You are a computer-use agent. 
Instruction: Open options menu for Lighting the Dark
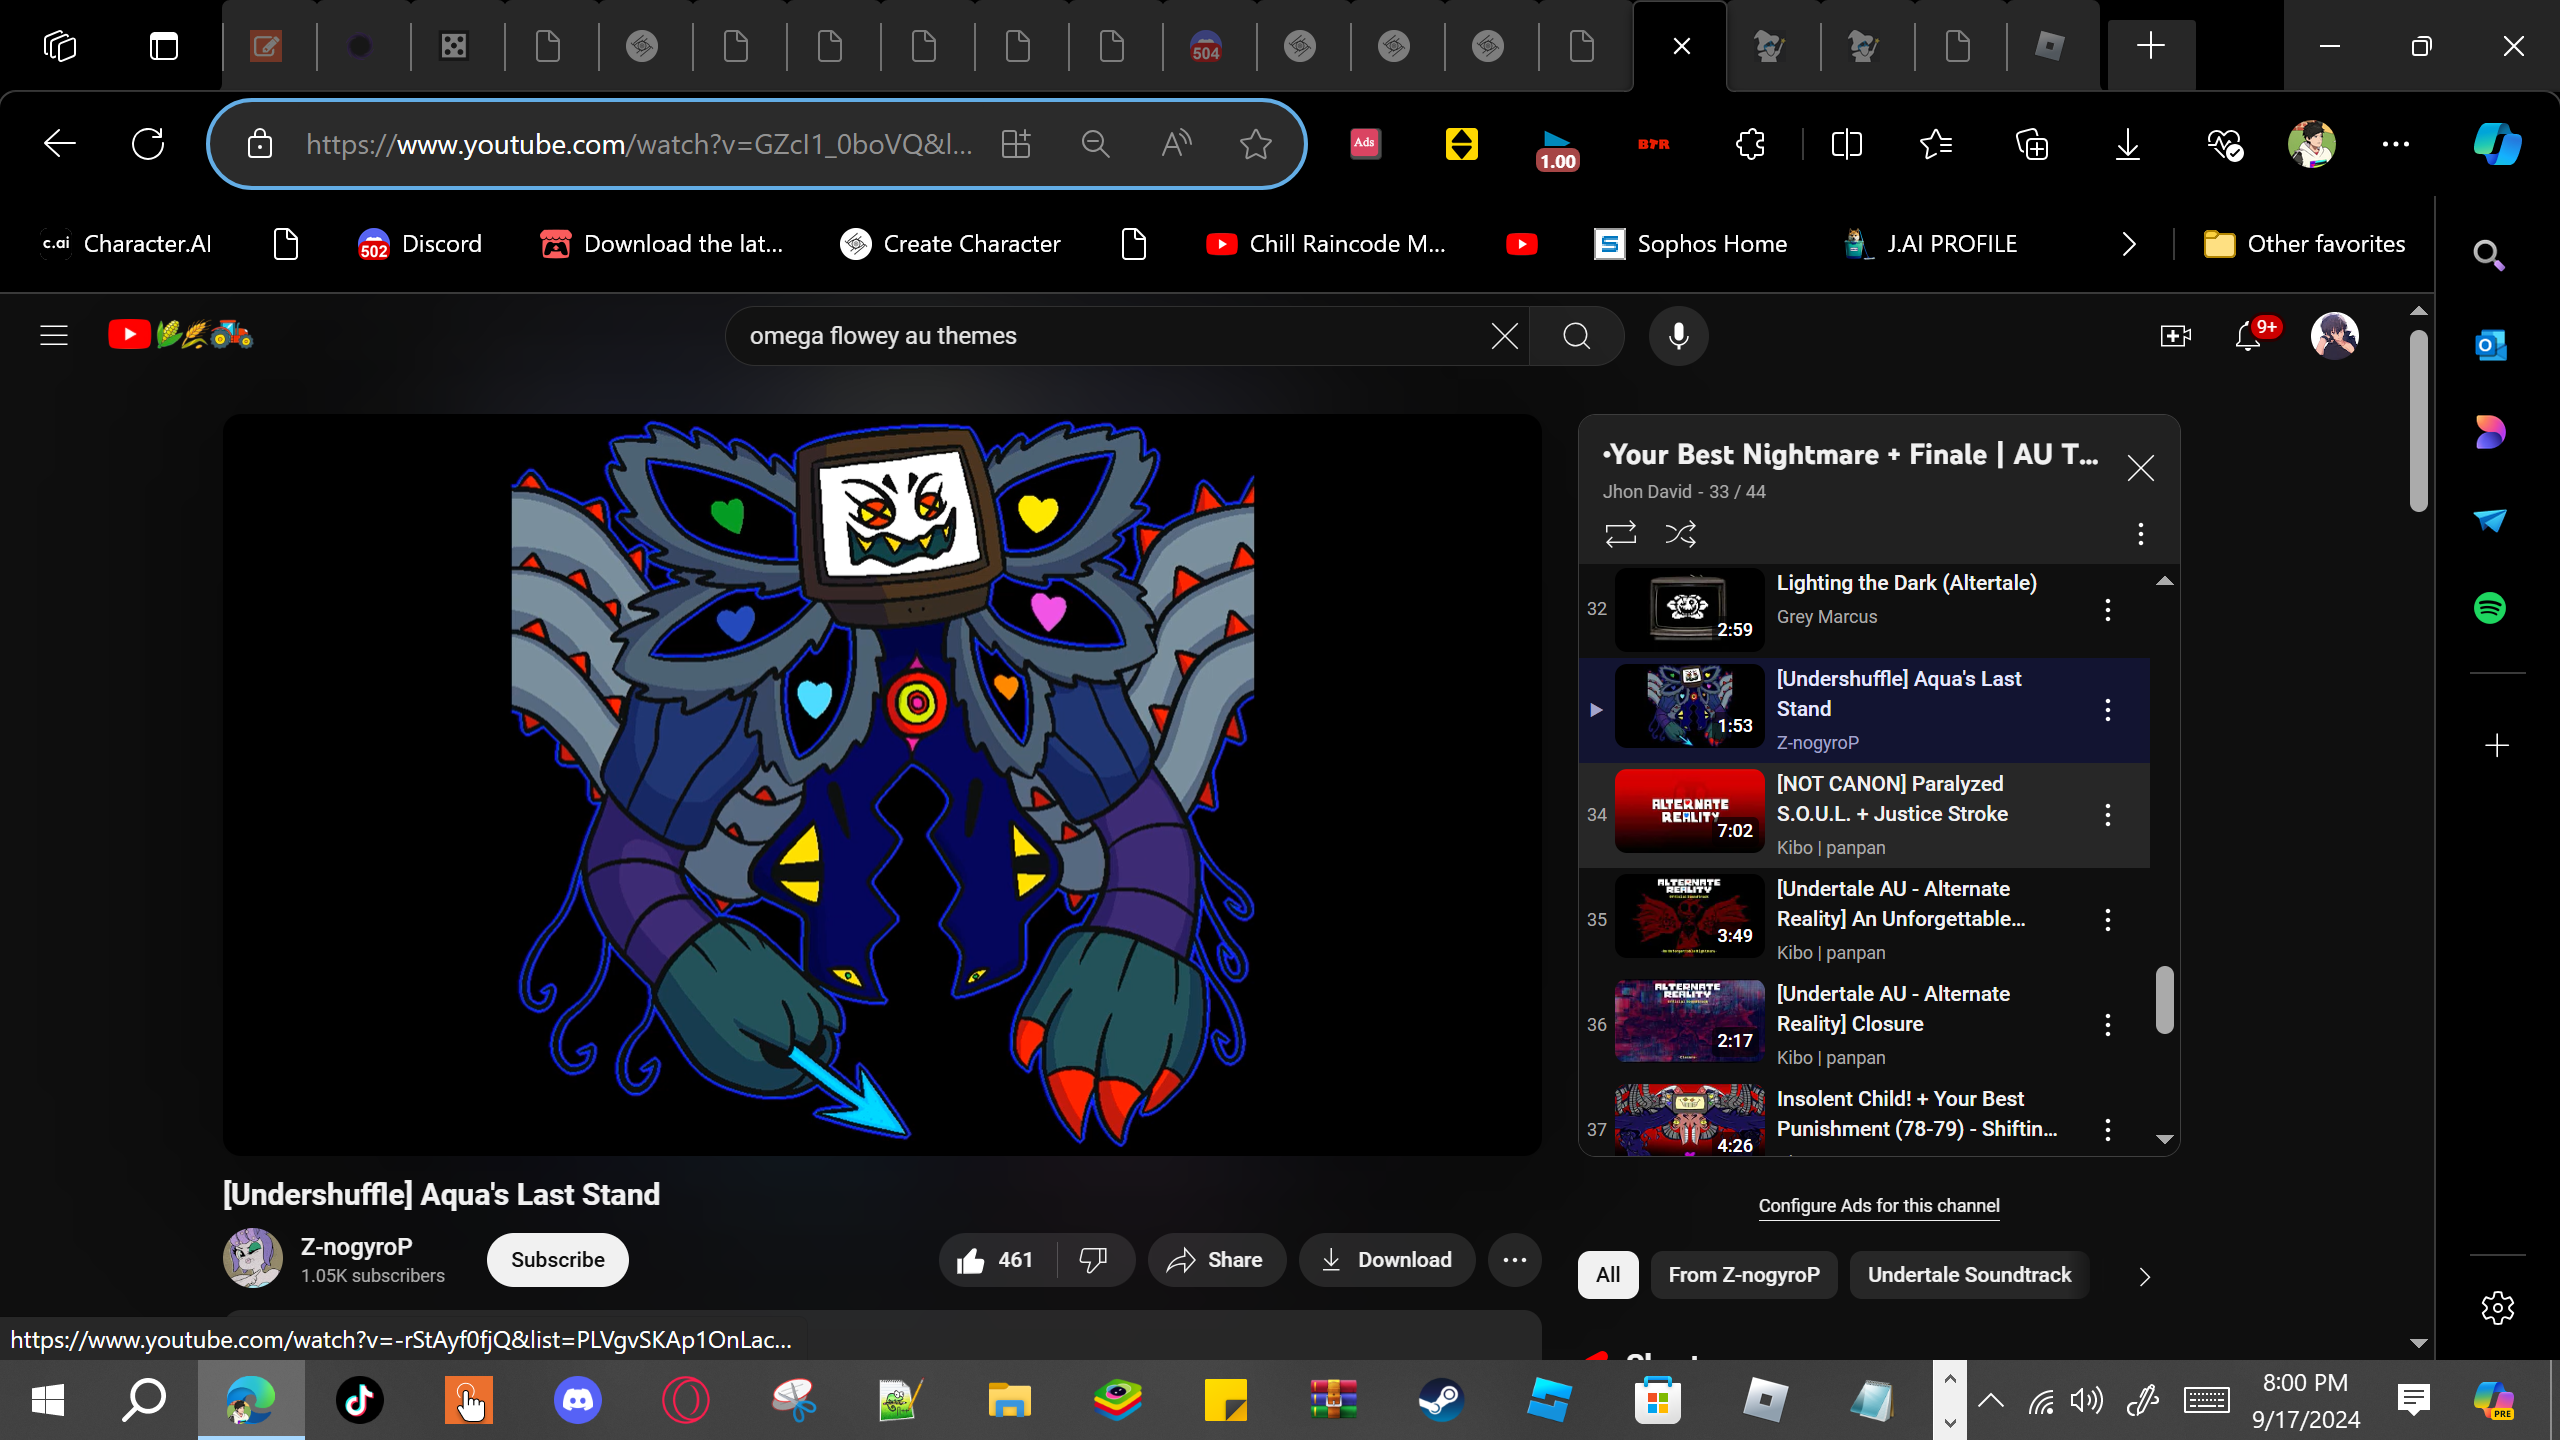pos(2108,610)
